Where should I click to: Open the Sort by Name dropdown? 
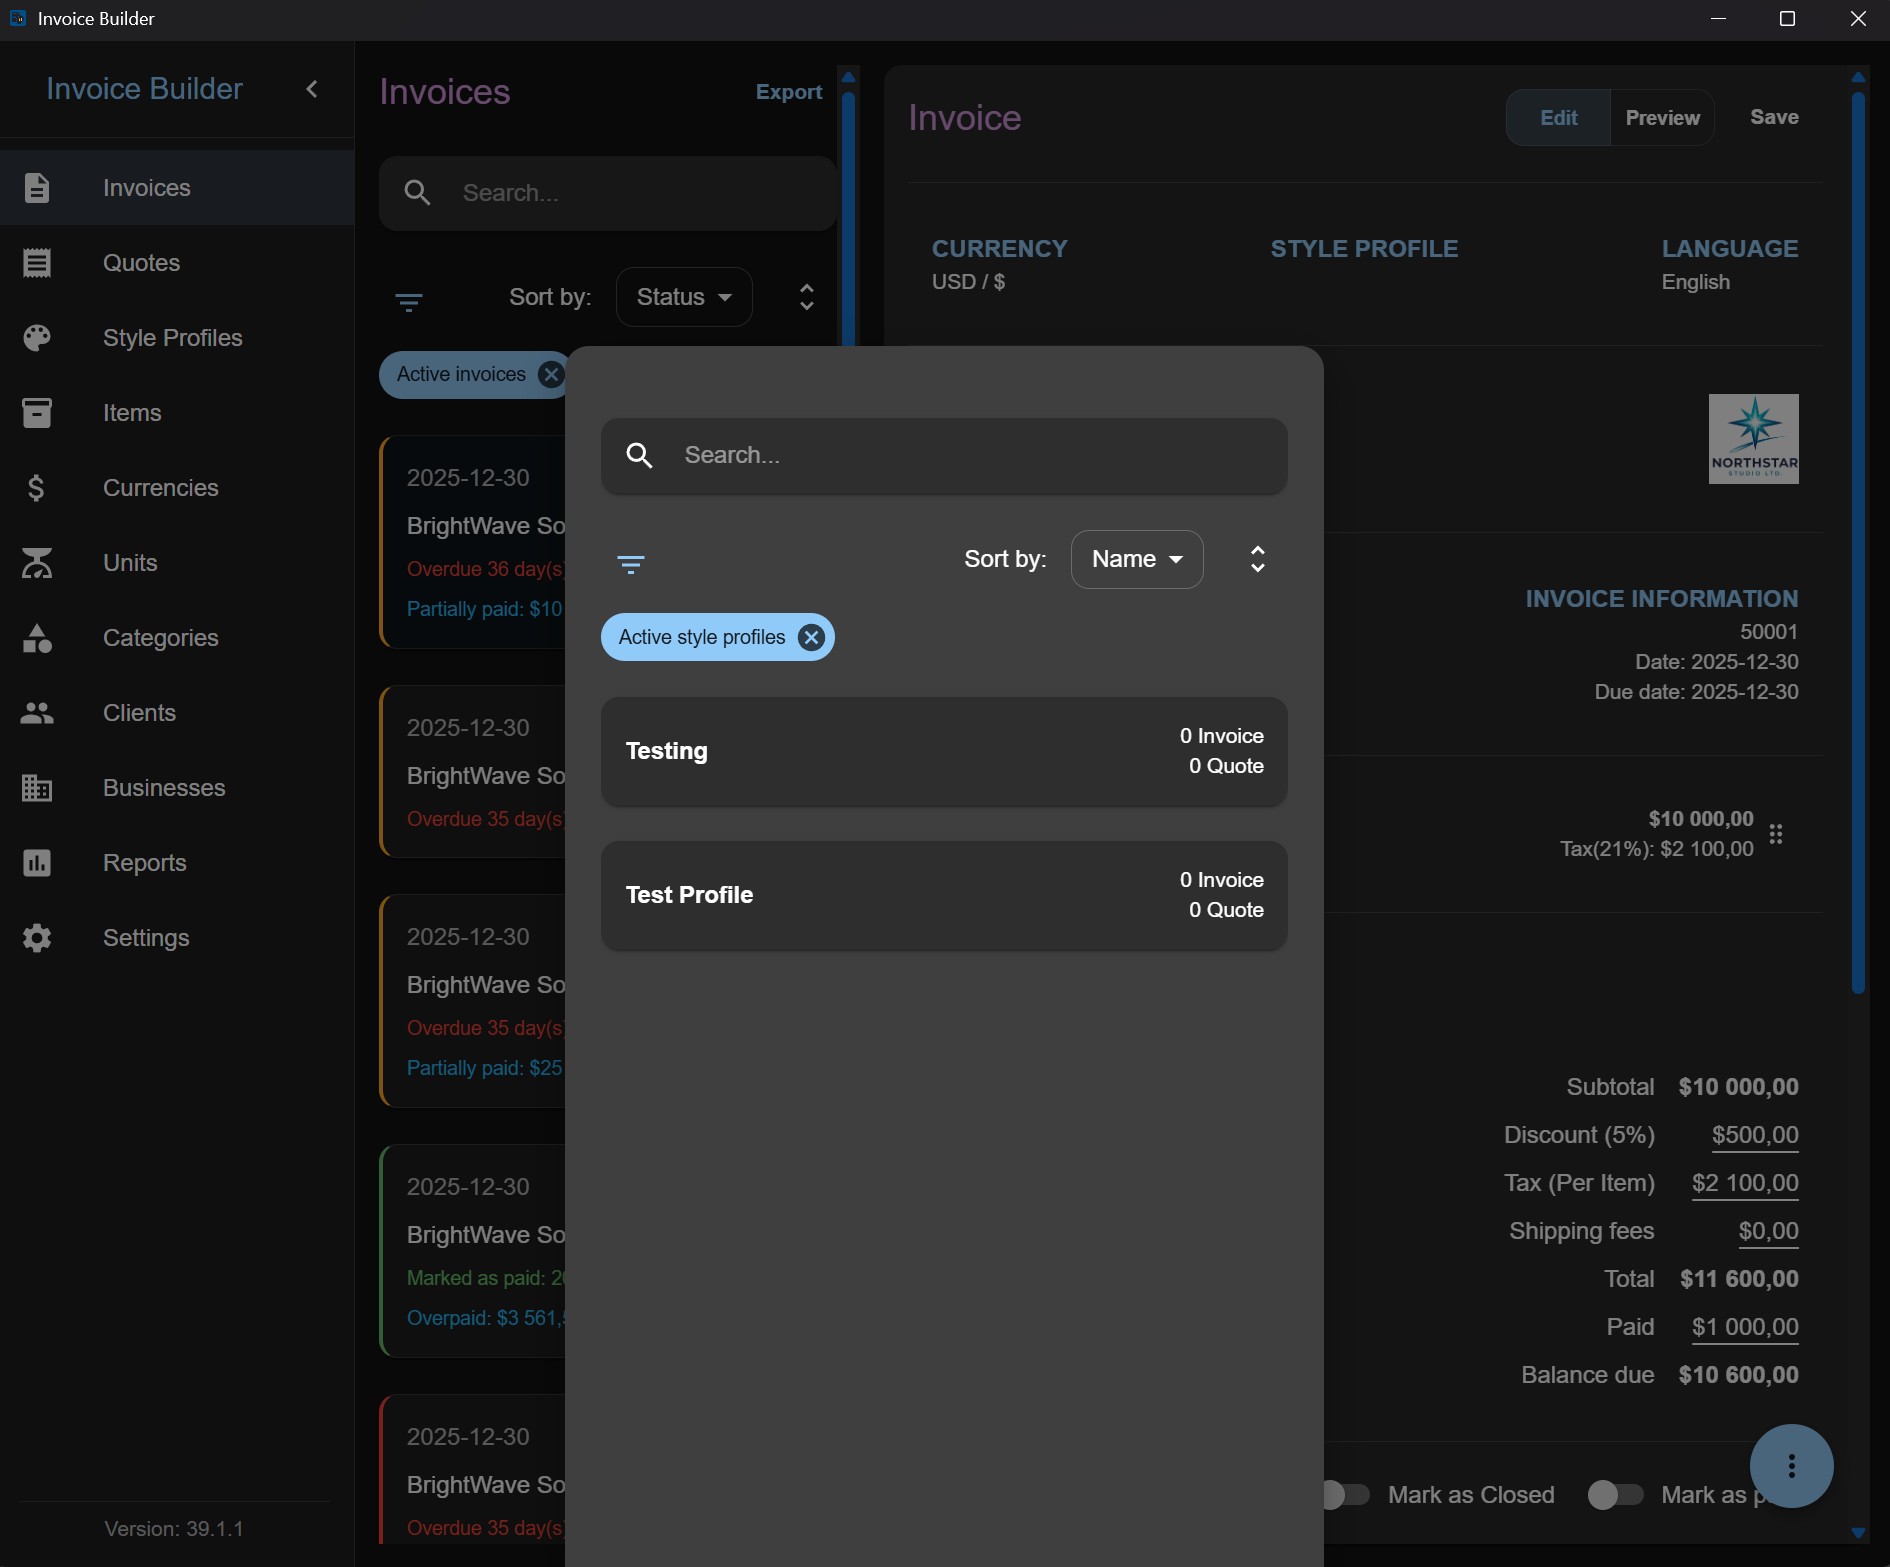(x=1137, y=559)
